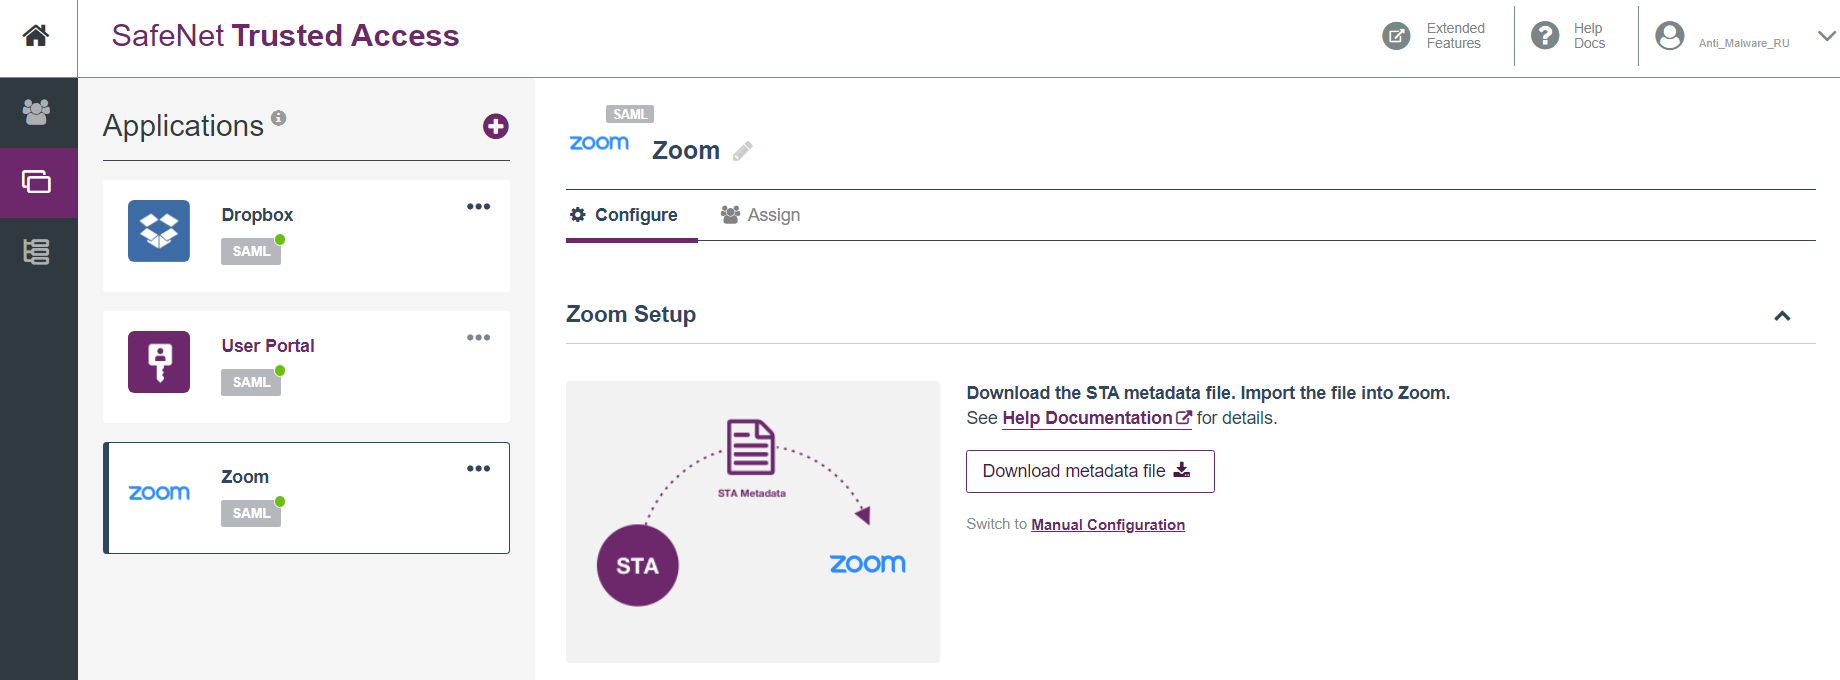Open Extended Features icon

1396,36
